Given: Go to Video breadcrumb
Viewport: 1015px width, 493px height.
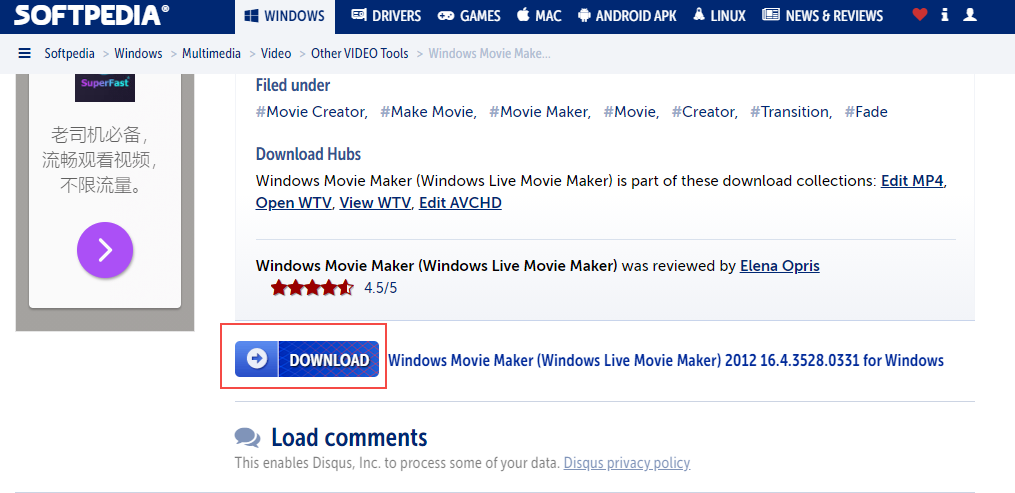Looking at the screenshot, I should click(x=276, y=54).
